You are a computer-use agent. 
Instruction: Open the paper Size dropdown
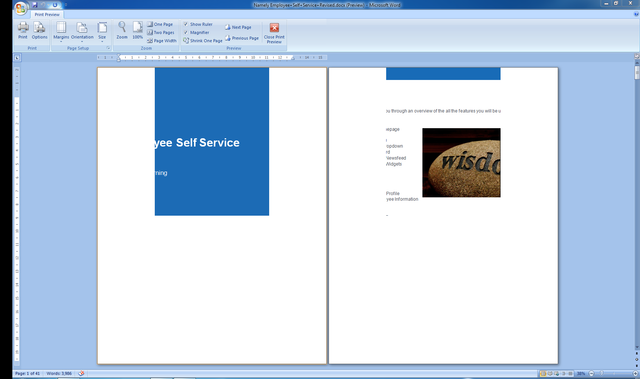click(102, 32)
